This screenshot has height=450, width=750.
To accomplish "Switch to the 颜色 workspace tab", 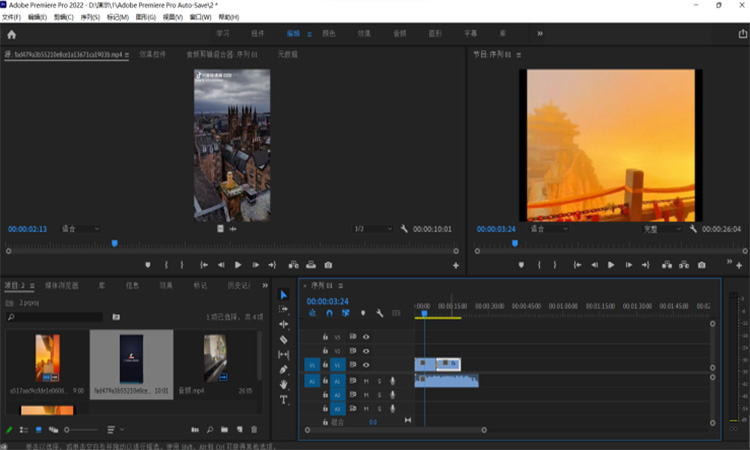I will tap(329, 33).
